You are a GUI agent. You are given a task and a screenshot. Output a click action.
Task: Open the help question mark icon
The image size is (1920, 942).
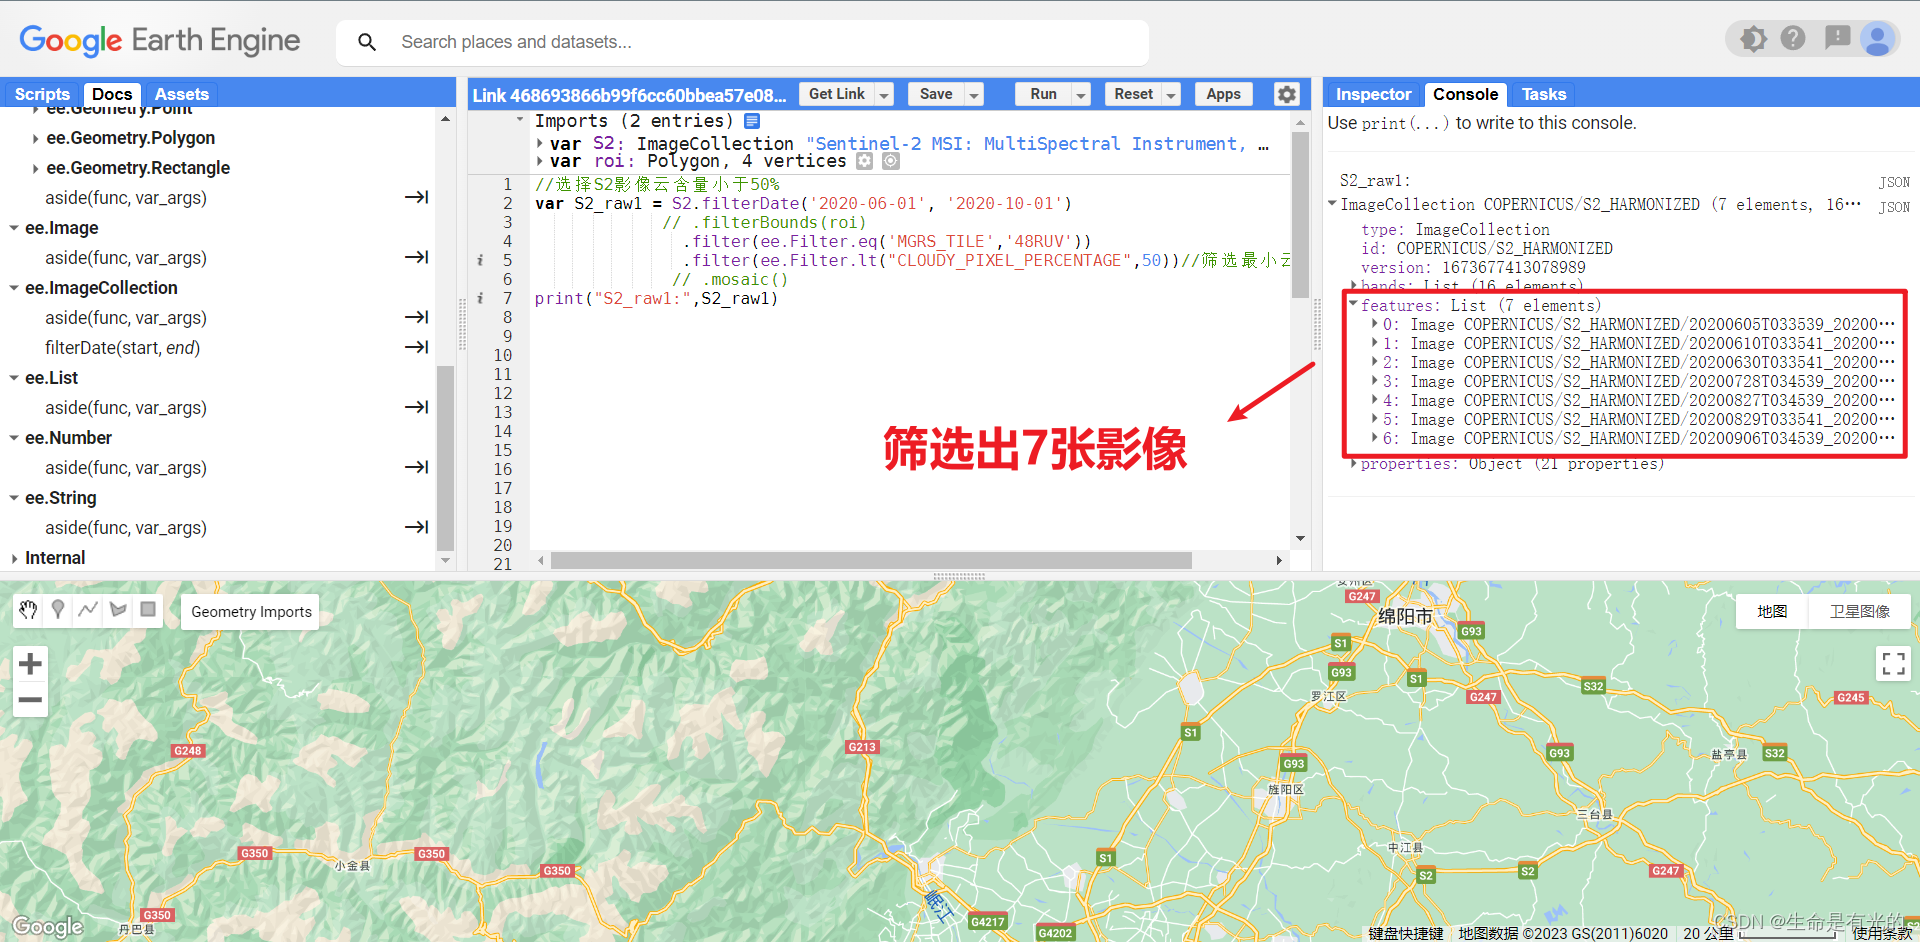click(1794, 39)
